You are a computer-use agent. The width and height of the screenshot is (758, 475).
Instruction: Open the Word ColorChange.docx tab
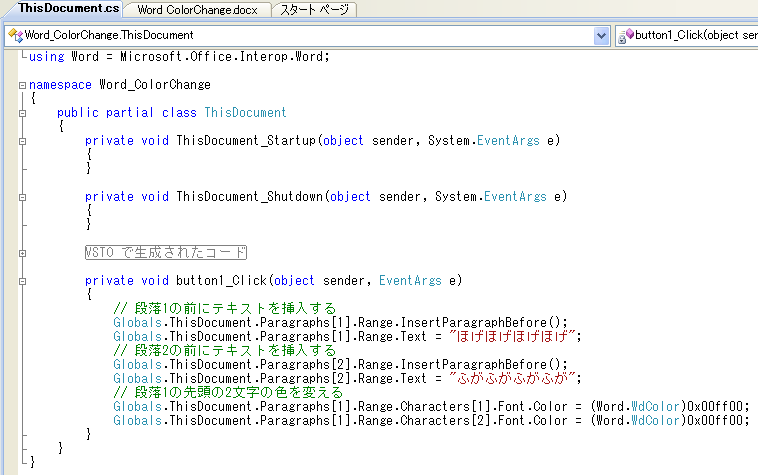point(197,10)
